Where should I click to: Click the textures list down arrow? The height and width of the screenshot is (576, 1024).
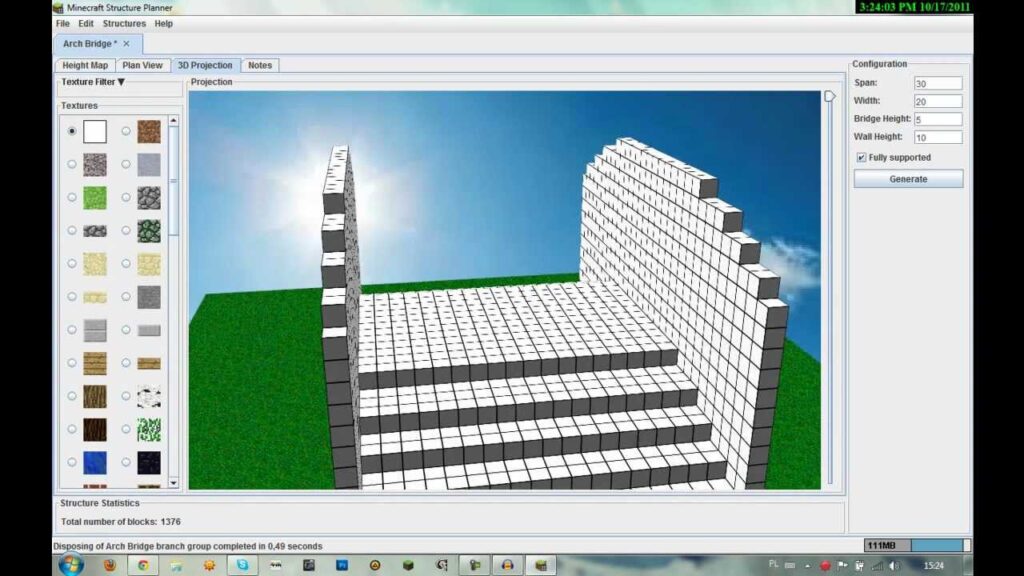coord(173,483)
